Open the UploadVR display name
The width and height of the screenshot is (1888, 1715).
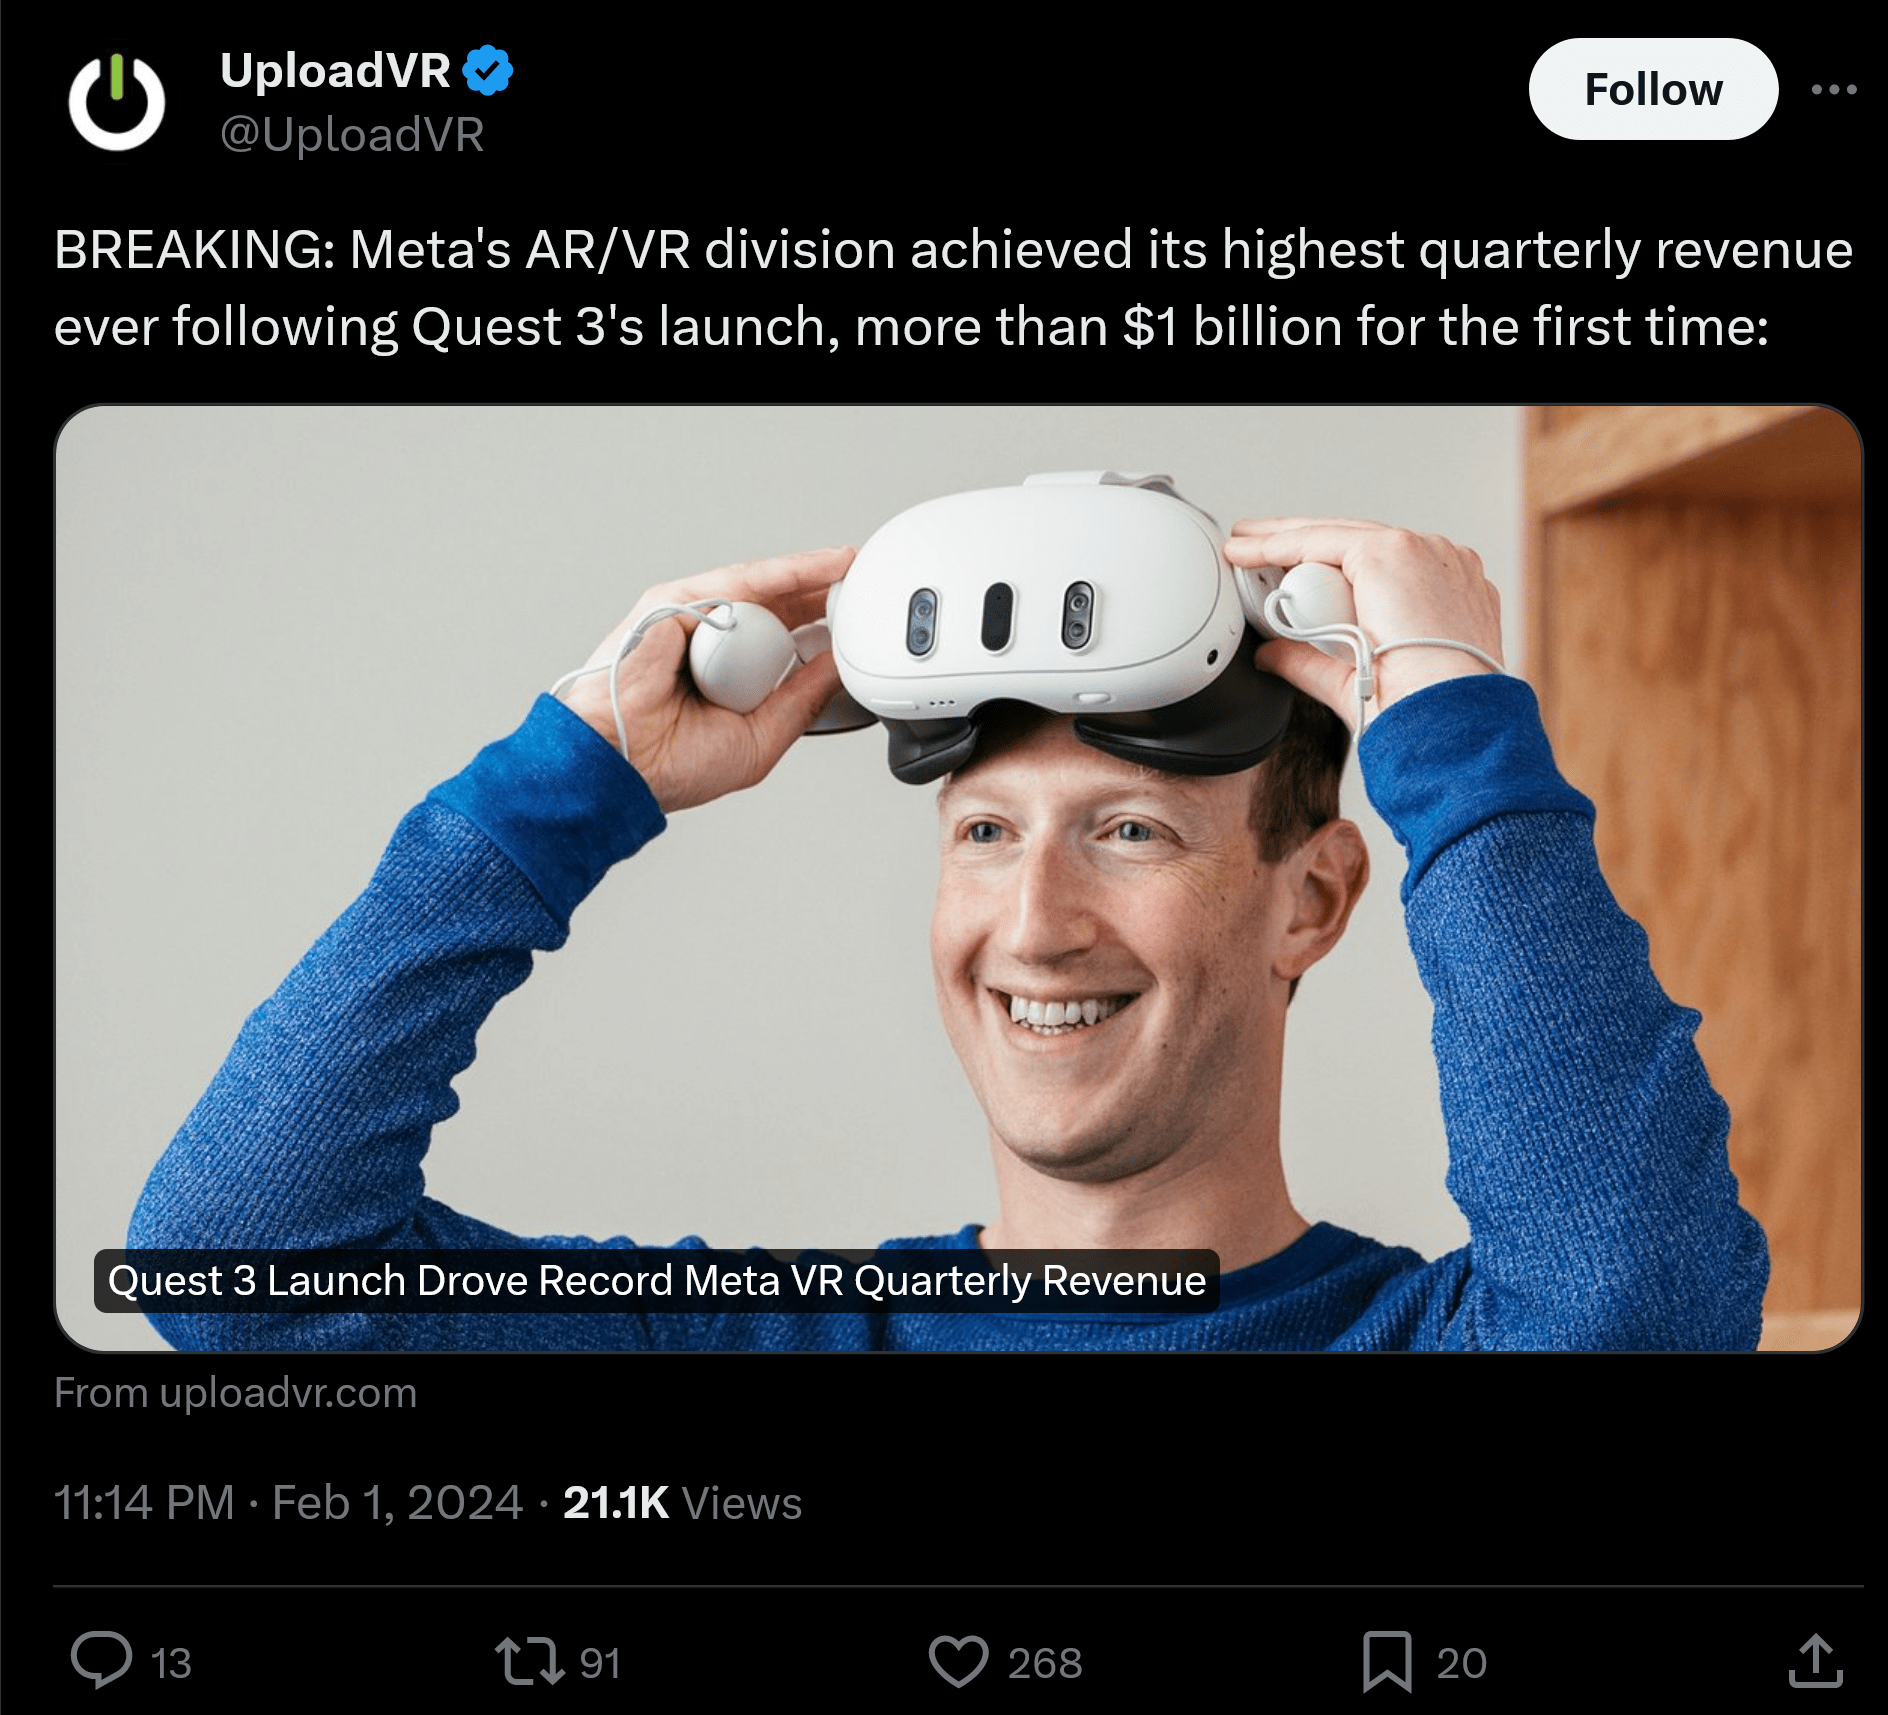click(335, 71)
